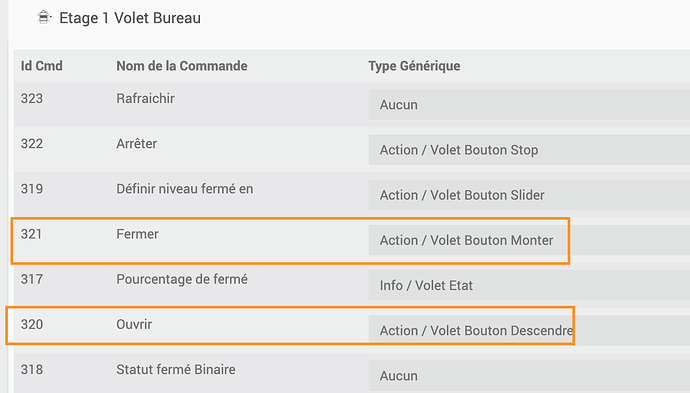This screenshot has height=393, width=690.
Task: Select the Fermer command name
Action: click(x=137, y=234)
